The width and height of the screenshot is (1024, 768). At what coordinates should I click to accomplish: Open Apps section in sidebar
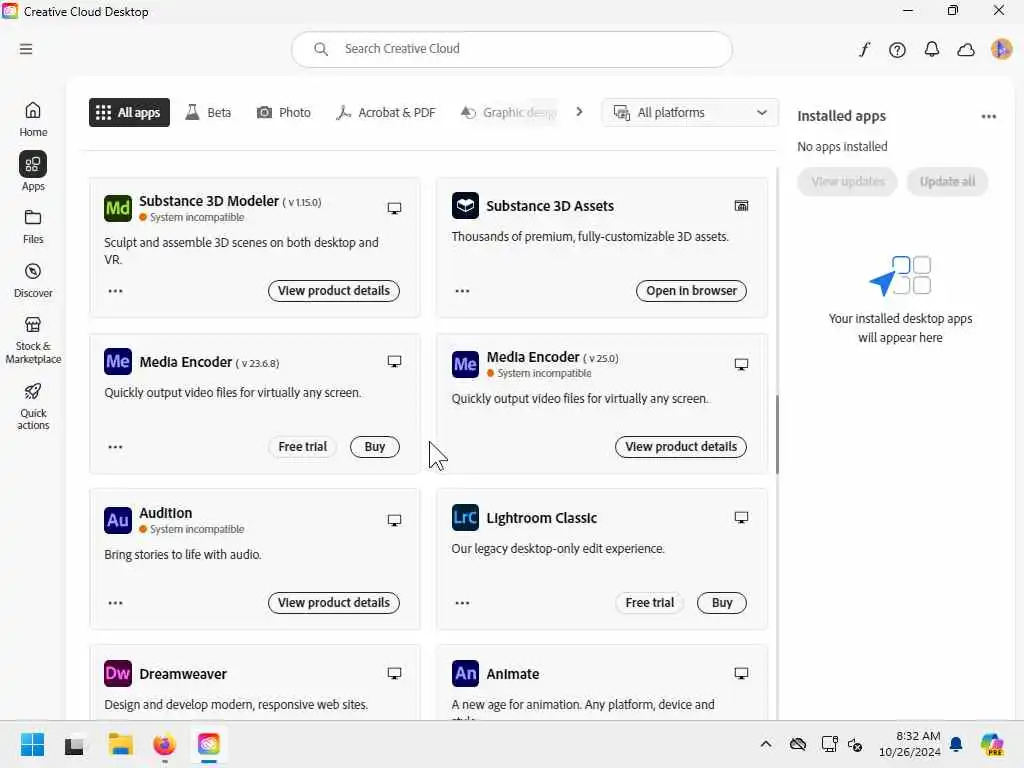[33, 171]
